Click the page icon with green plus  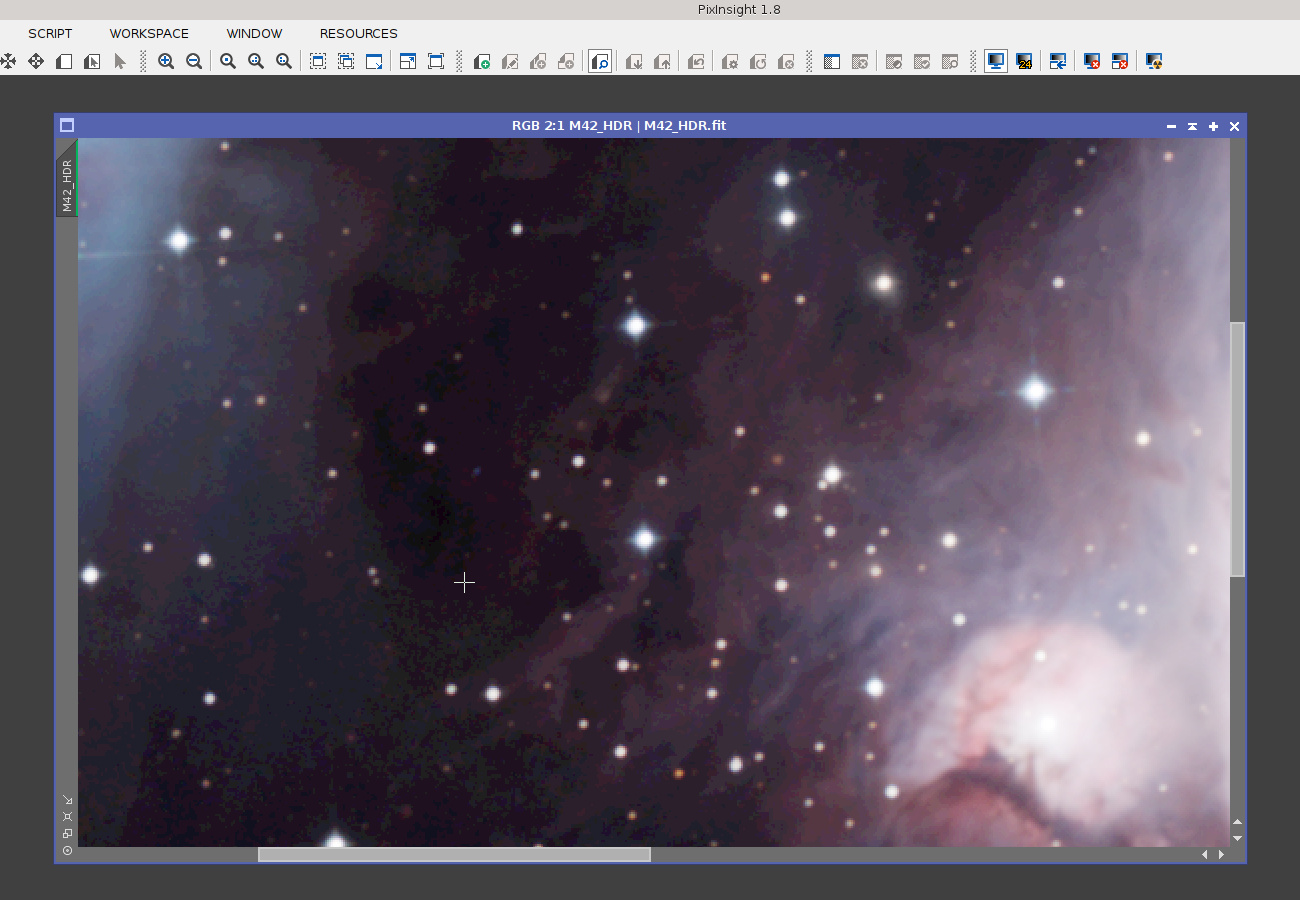tap(482, 61)
